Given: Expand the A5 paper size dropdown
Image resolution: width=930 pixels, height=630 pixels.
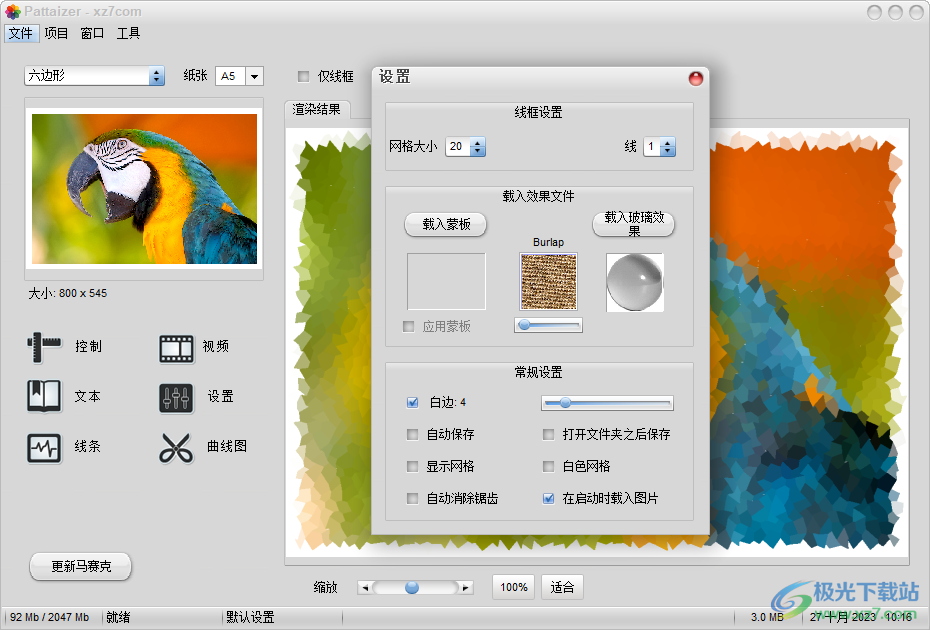Looking at the screenshot, I should (254, 76).
